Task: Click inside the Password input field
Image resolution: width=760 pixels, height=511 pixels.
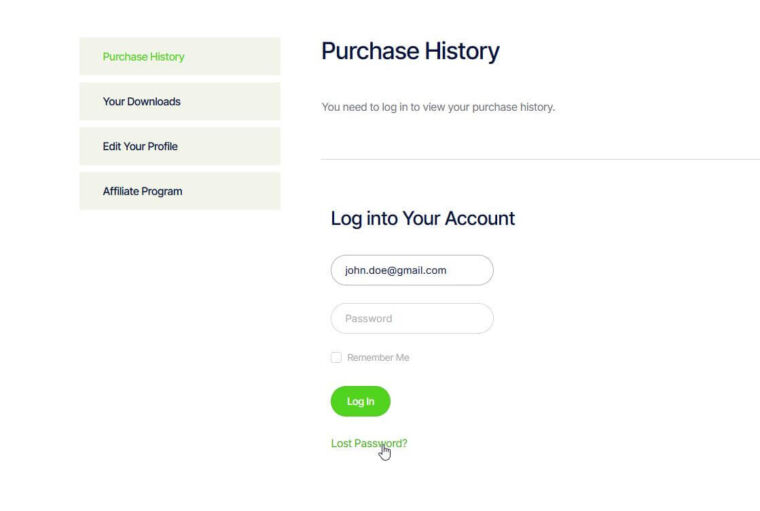Action: pyautogui.click(x=412, y=319)
